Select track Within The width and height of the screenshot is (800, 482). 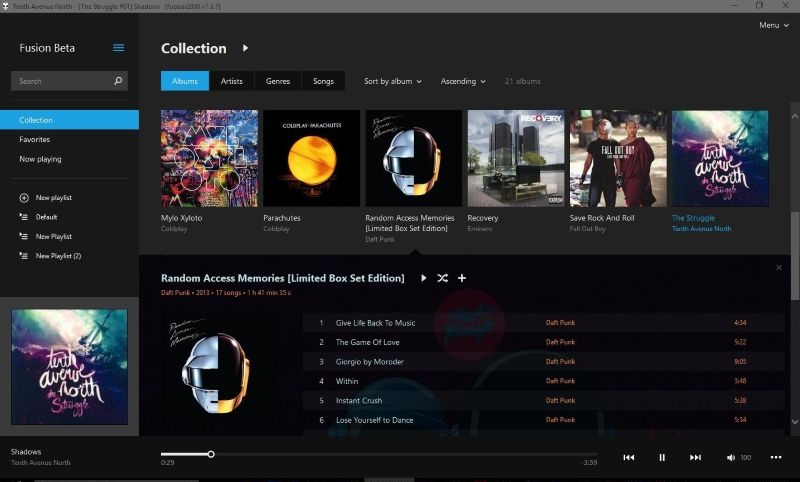point(543,381)
